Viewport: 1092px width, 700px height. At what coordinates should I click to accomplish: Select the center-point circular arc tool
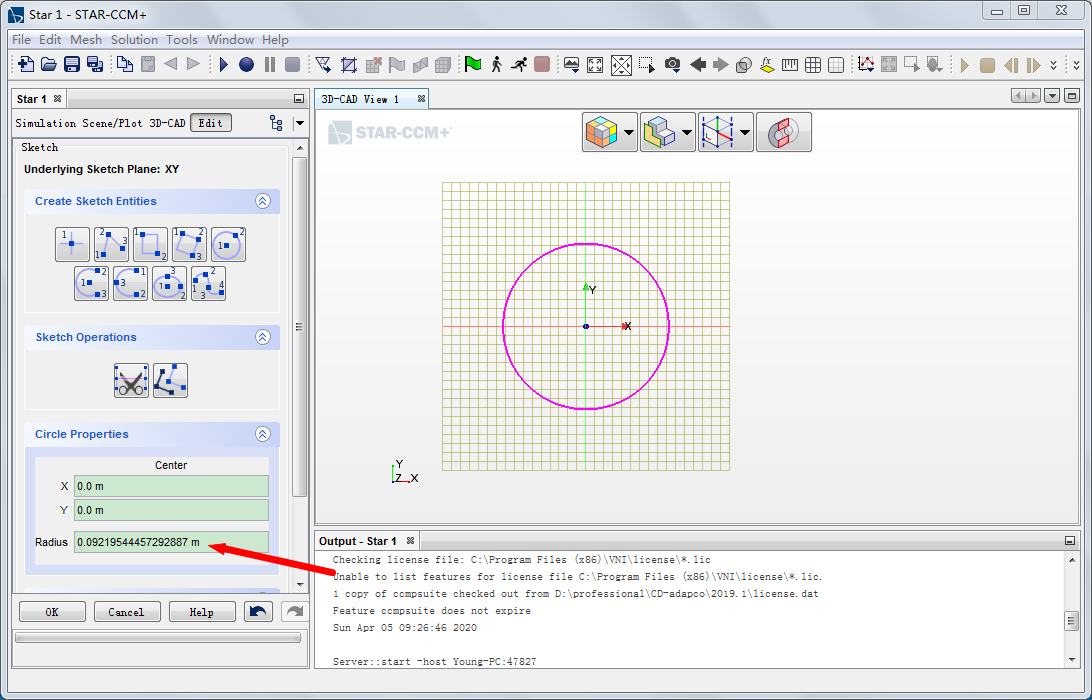91,283
